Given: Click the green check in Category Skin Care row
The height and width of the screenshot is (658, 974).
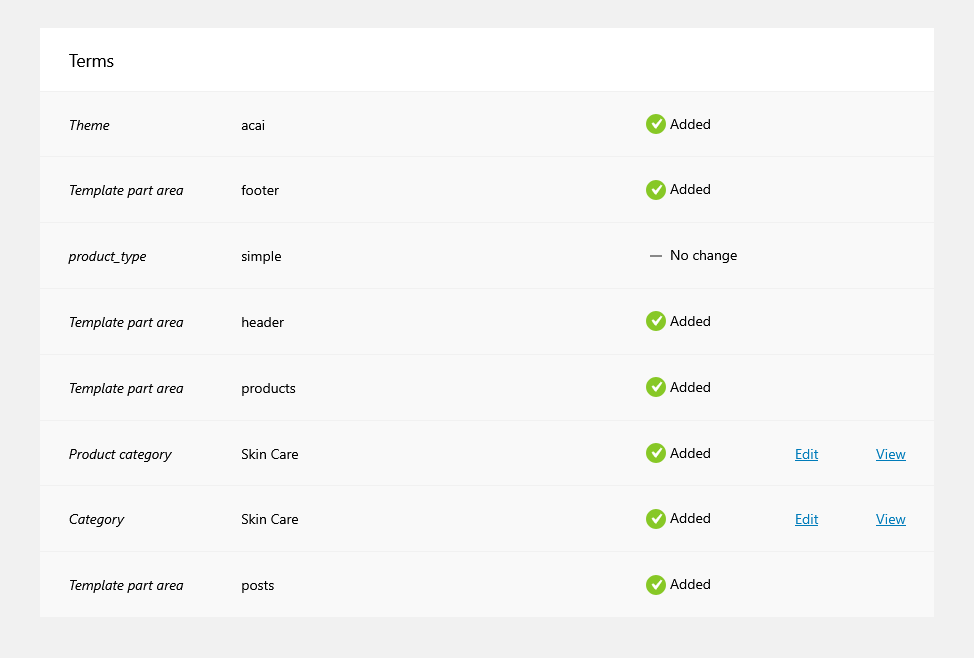Looking at the screenshot, I should coord(655,519).
